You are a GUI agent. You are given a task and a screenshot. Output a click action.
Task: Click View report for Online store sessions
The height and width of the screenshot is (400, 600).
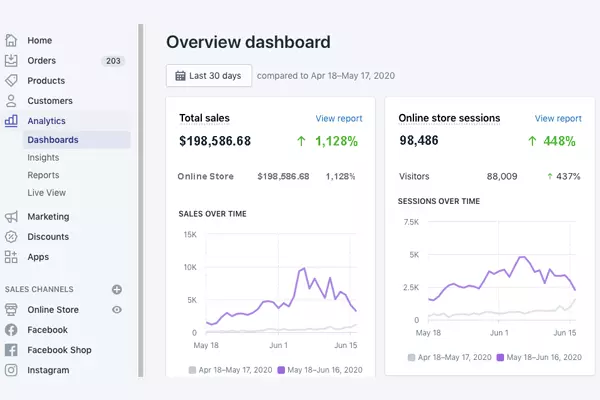pos(557,119)
